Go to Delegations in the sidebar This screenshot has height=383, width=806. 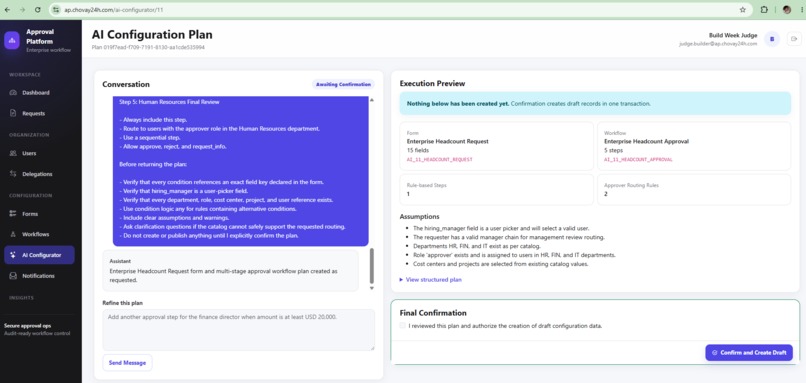pos(39,174)
